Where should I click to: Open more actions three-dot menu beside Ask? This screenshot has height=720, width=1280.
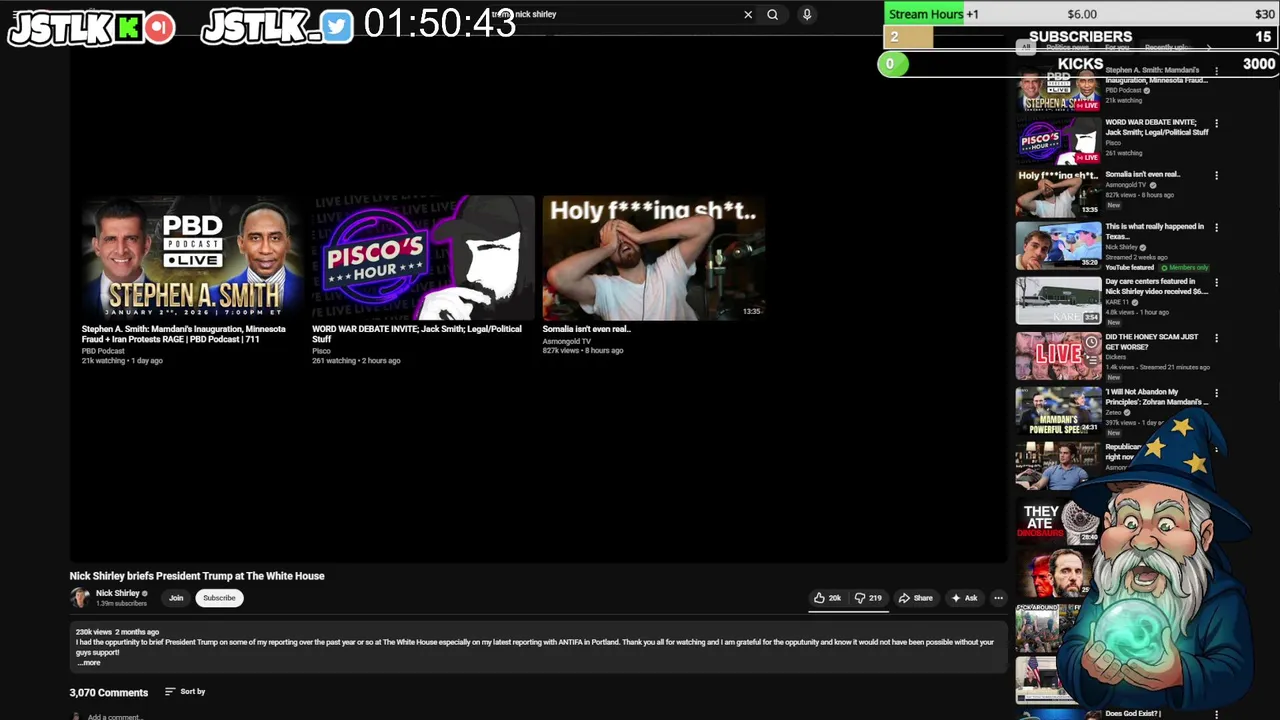998,598
